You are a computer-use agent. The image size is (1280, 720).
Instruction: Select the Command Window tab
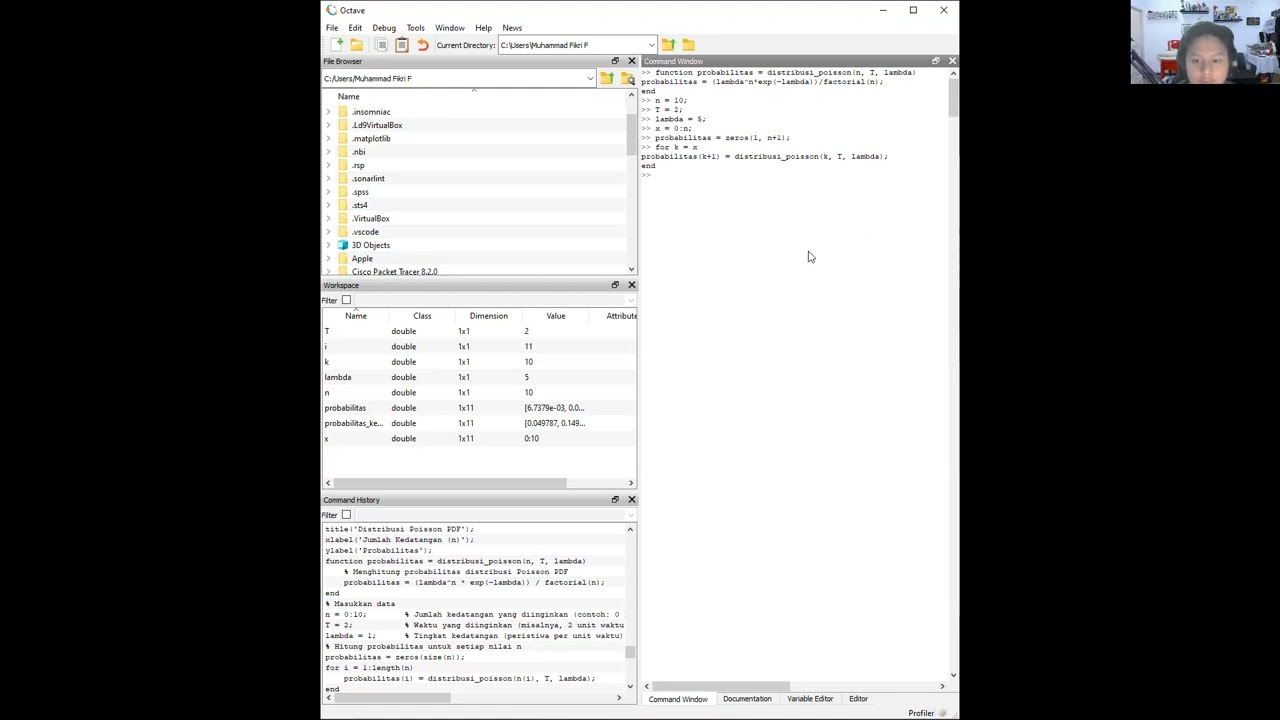click(x=677, y=699)
